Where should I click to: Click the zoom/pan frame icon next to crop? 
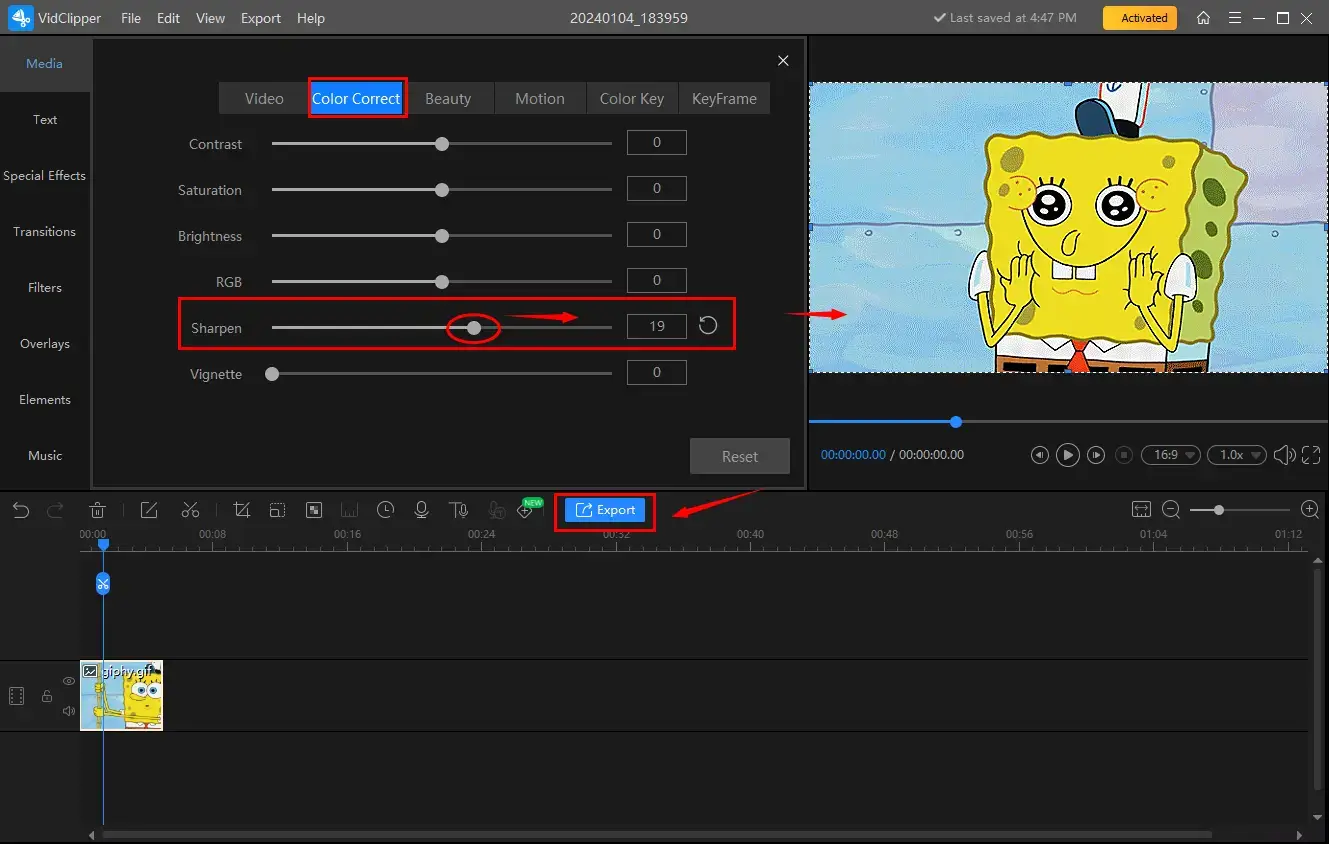pos(277,510)
